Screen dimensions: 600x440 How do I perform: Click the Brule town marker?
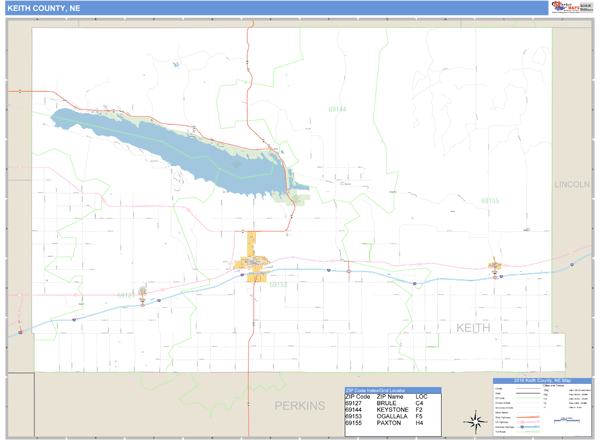(143, 294)
